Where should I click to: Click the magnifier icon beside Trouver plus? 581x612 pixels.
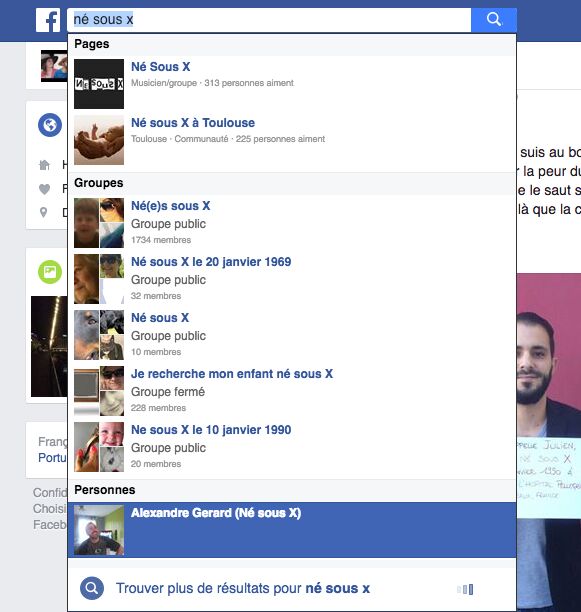[92, 588]
